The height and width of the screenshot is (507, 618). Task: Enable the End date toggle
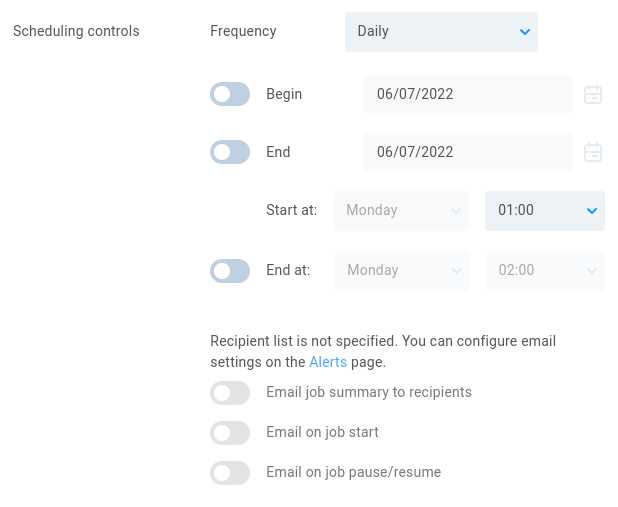(230, 152)
